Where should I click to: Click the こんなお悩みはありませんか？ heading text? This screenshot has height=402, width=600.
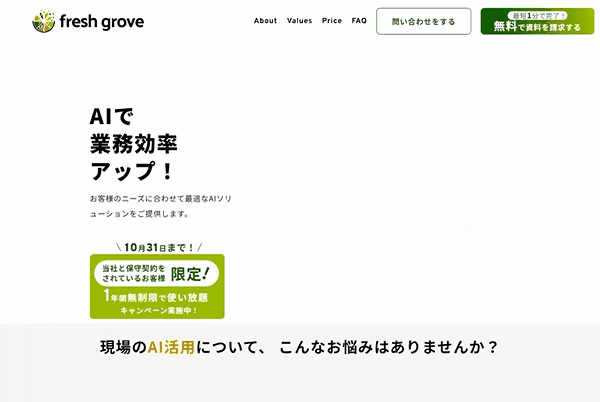(x=390, y=348)
